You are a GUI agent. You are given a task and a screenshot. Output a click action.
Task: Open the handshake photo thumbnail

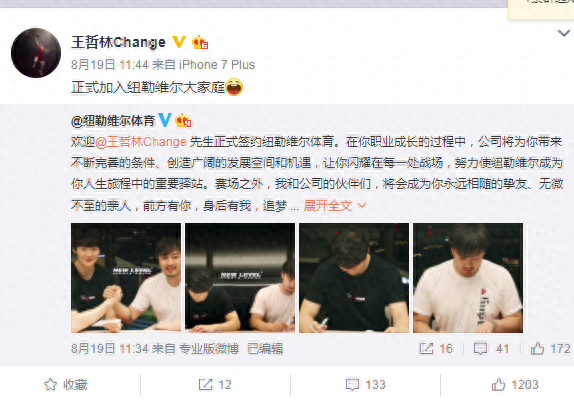(126, 278)
